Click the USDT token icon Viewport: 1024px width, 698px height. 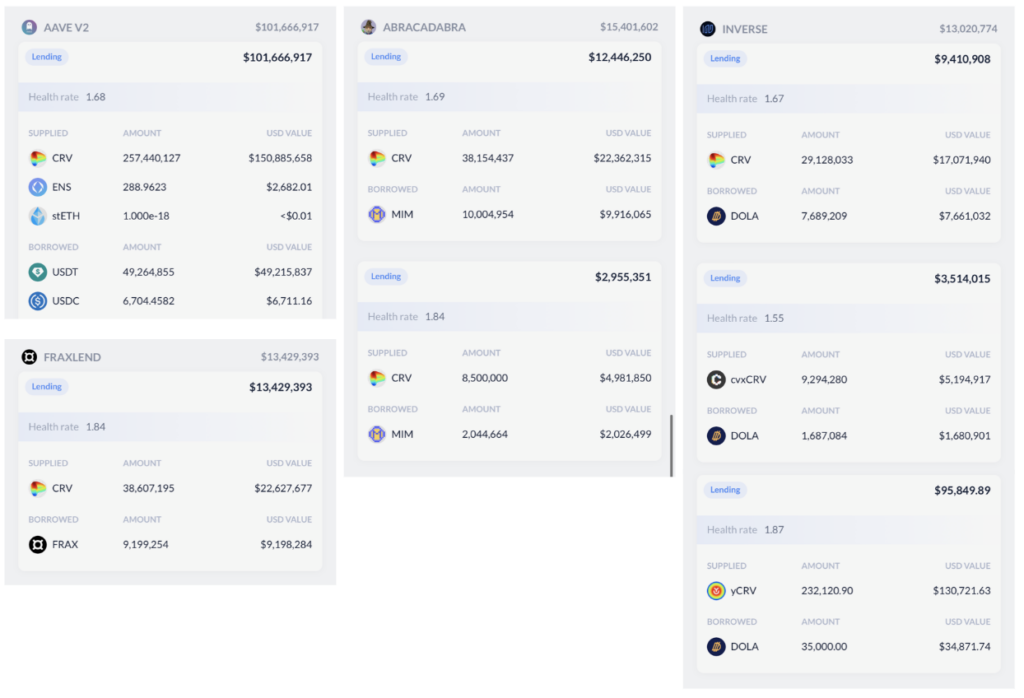point(38,272)
